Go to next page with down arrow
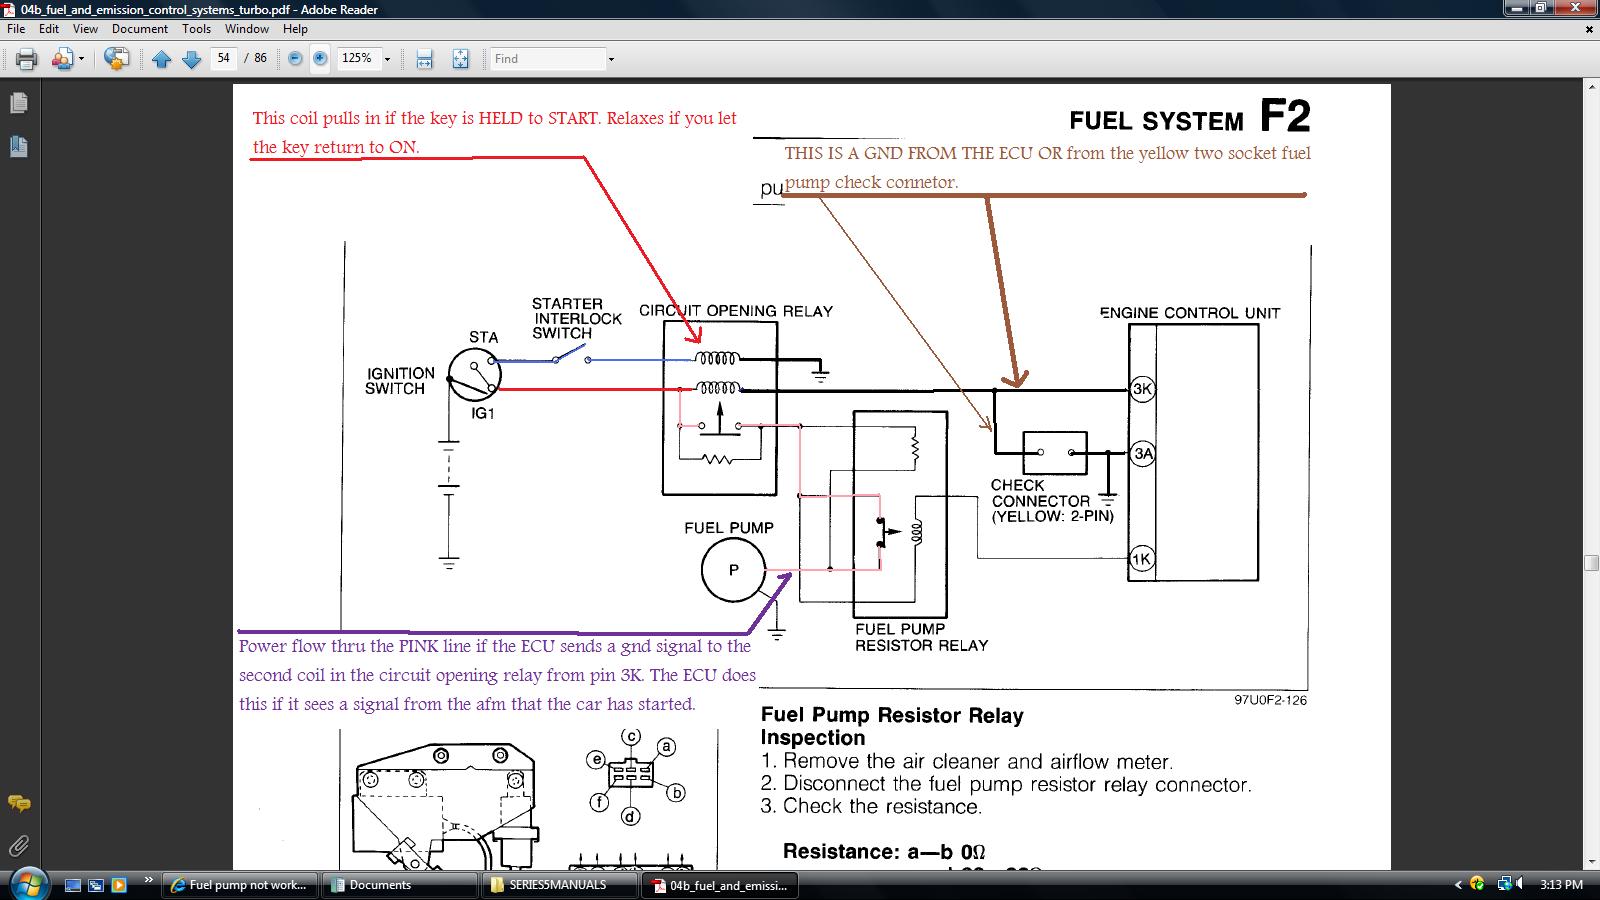This screenshot has height=900, width=1600. point(191,59)
